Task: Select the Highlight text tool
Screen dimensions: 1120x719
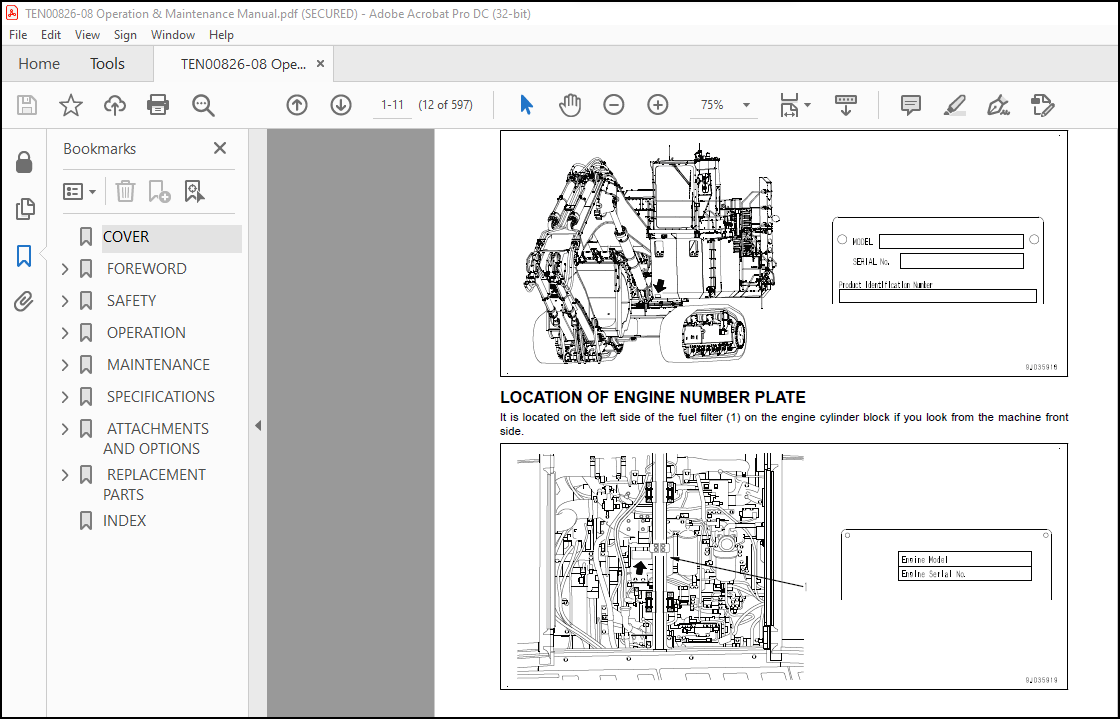Action: (x=954, y=106)
